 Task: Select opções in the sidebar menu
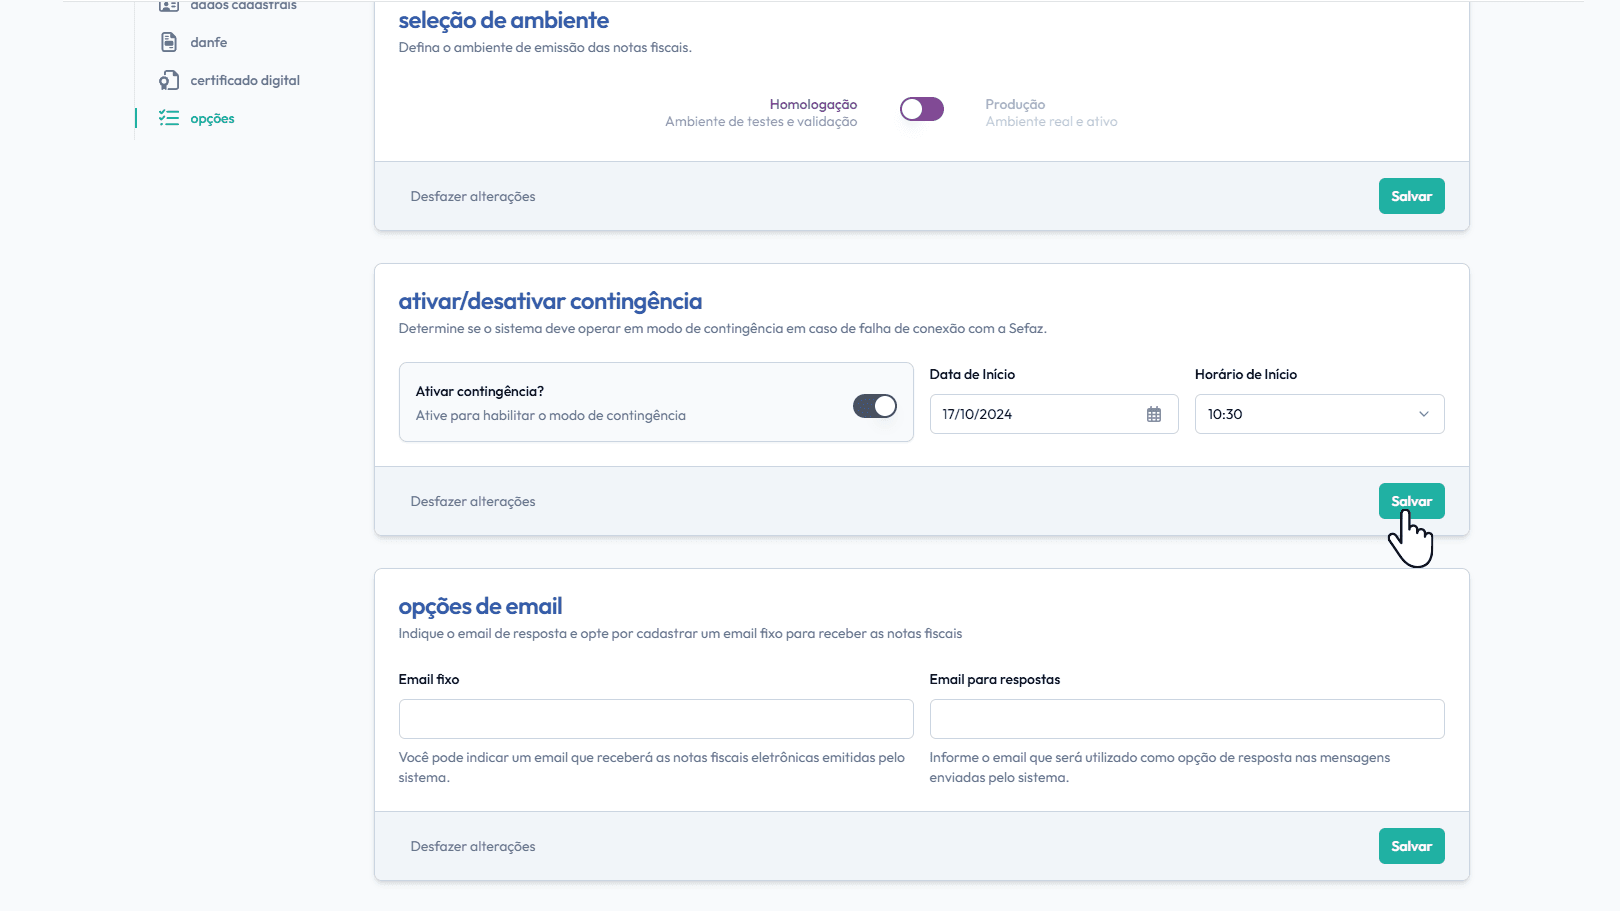(212, 118)
